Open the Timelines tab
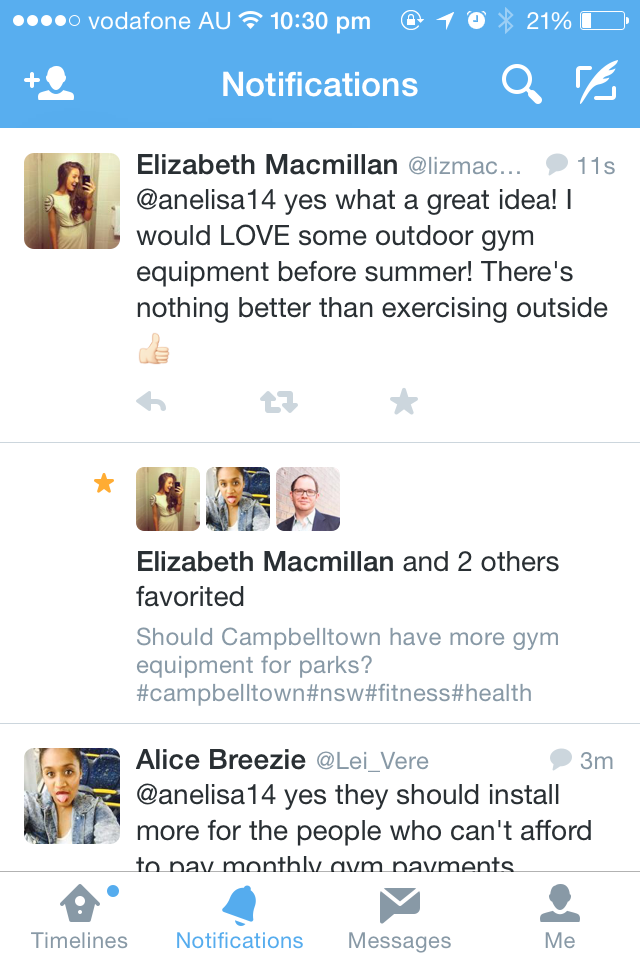 click(x=80, y=918)
